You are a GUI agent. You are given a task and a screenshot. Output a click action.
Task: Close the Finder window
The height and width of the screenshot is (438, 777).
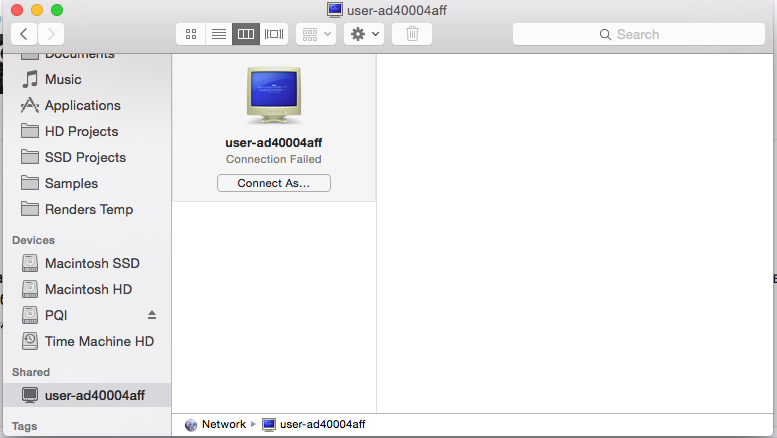[x=17, y=10]
